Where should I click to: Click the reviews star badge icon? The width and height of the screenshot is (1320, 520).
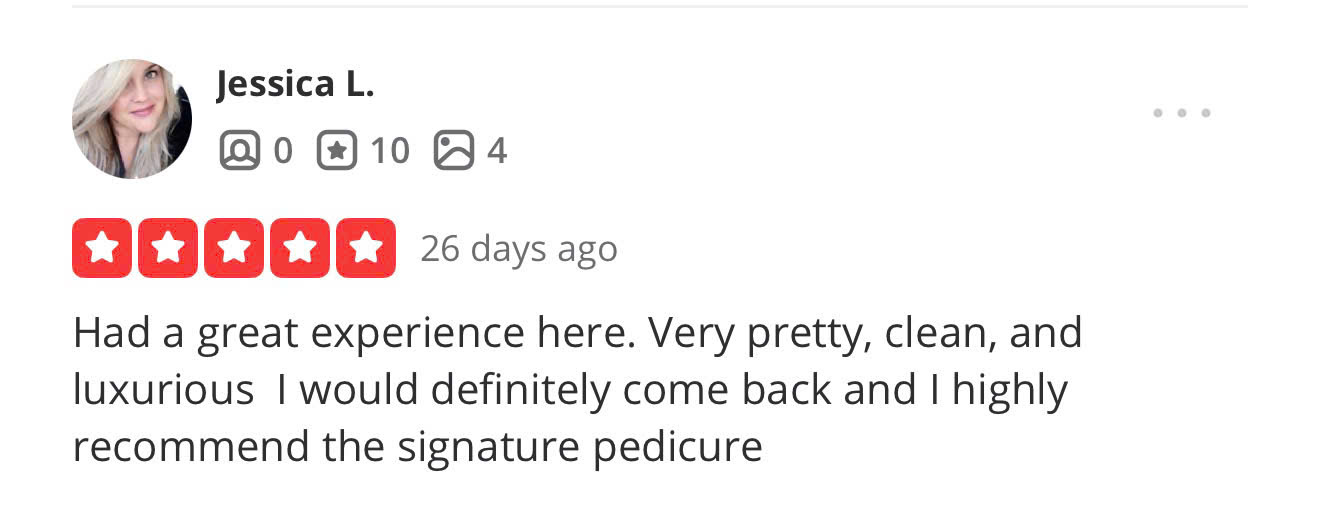(337, 151)
